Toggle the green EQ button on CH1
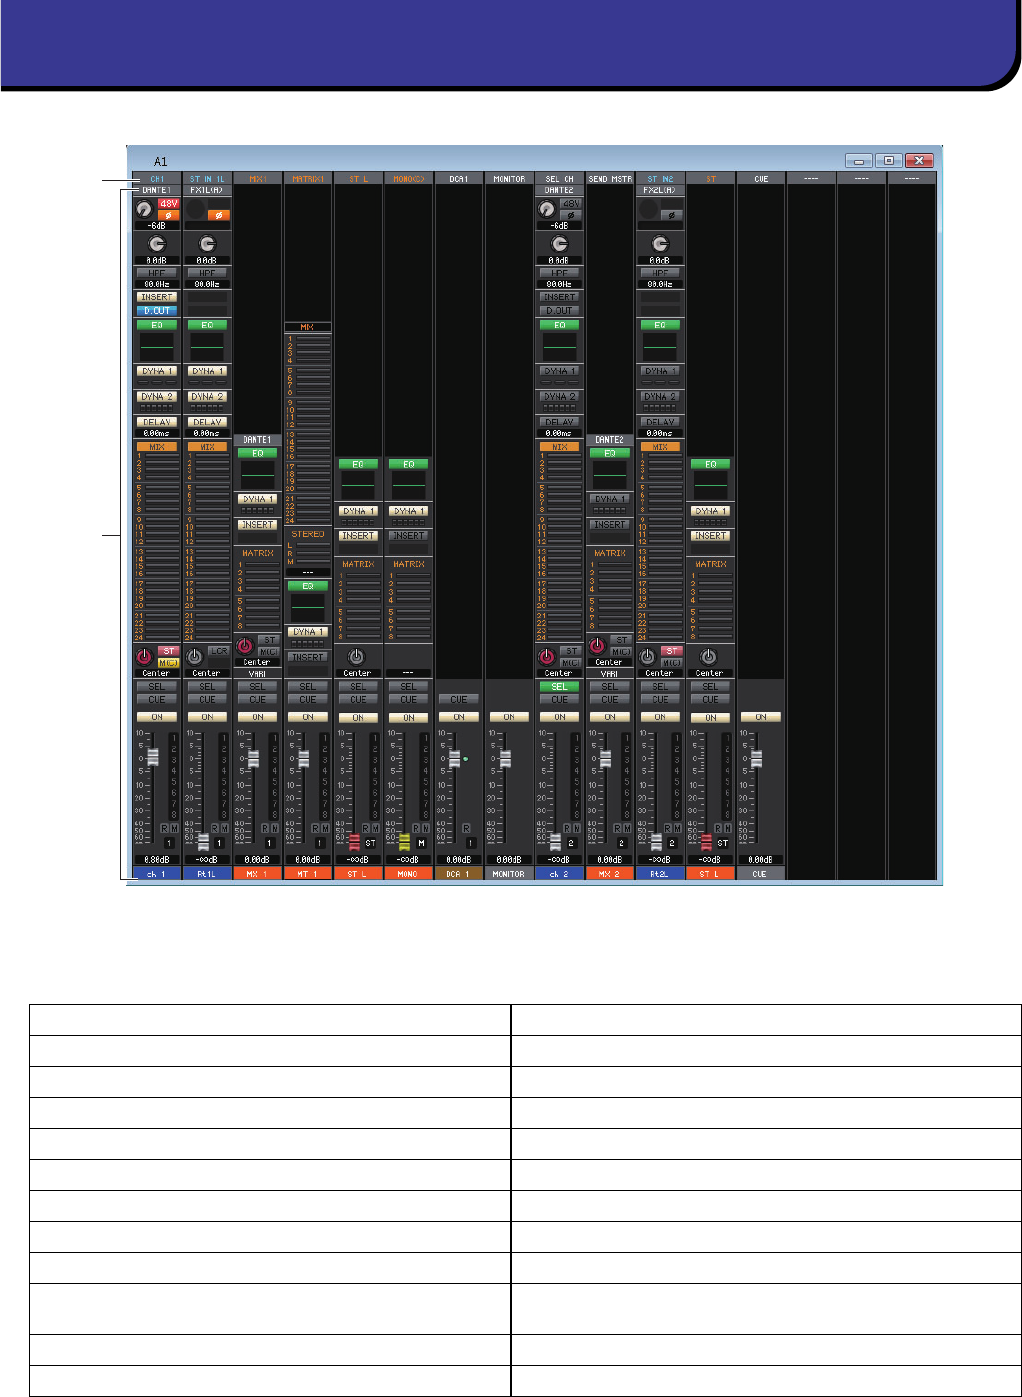The height and width of the screenshot is (1397, 1022). 157,325
